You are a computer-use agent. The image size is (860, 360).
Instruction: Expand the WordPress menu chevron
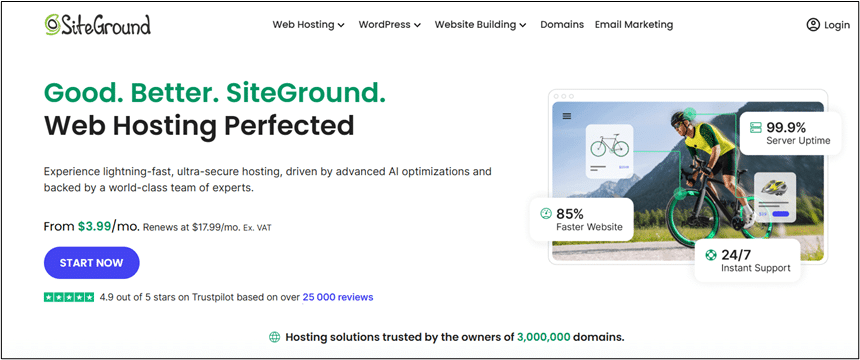tap(417, 25)
